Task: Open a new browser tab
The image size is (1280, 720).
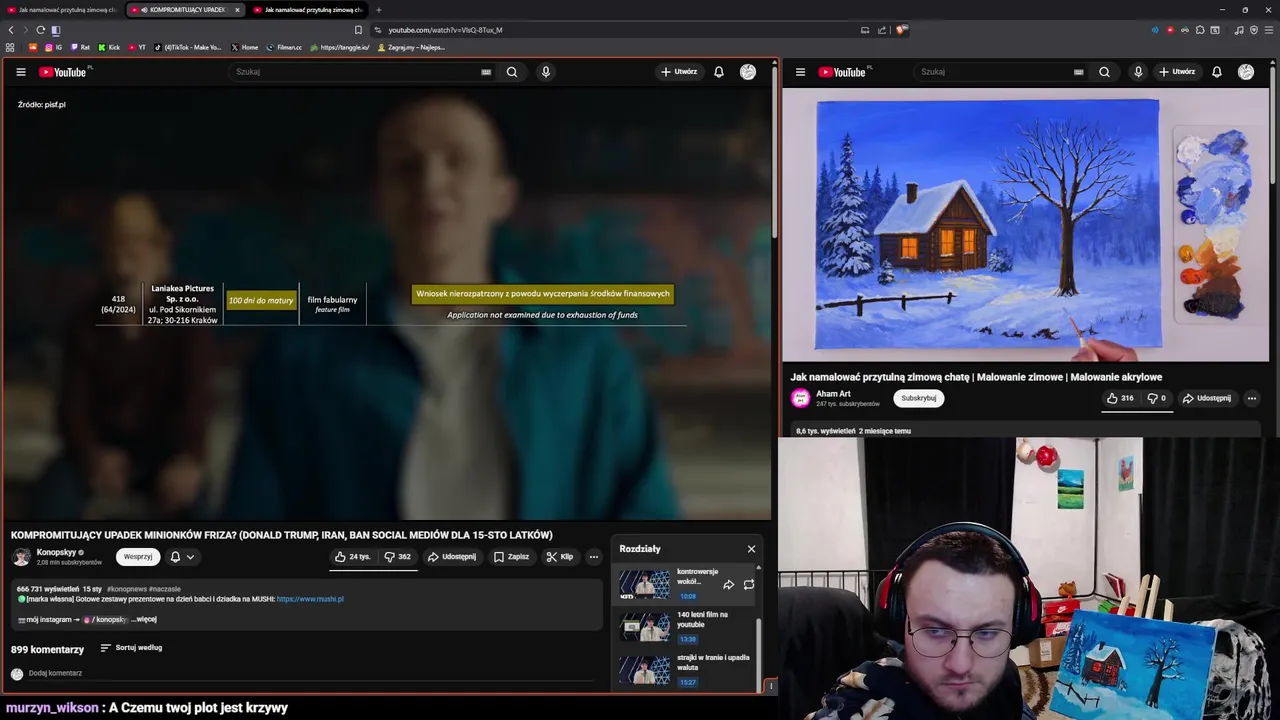Action: tap(378, 10)
